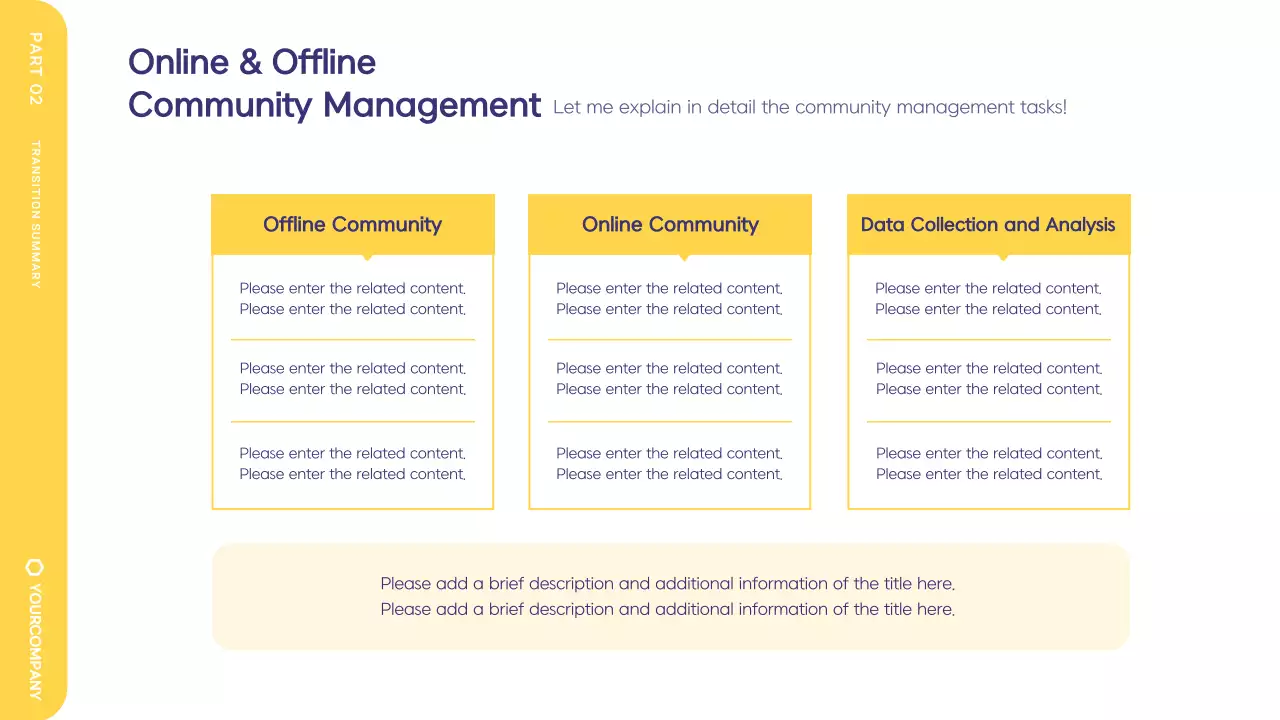
Task: Select the Online & Offline Community Management title
Action: point(334,84)
